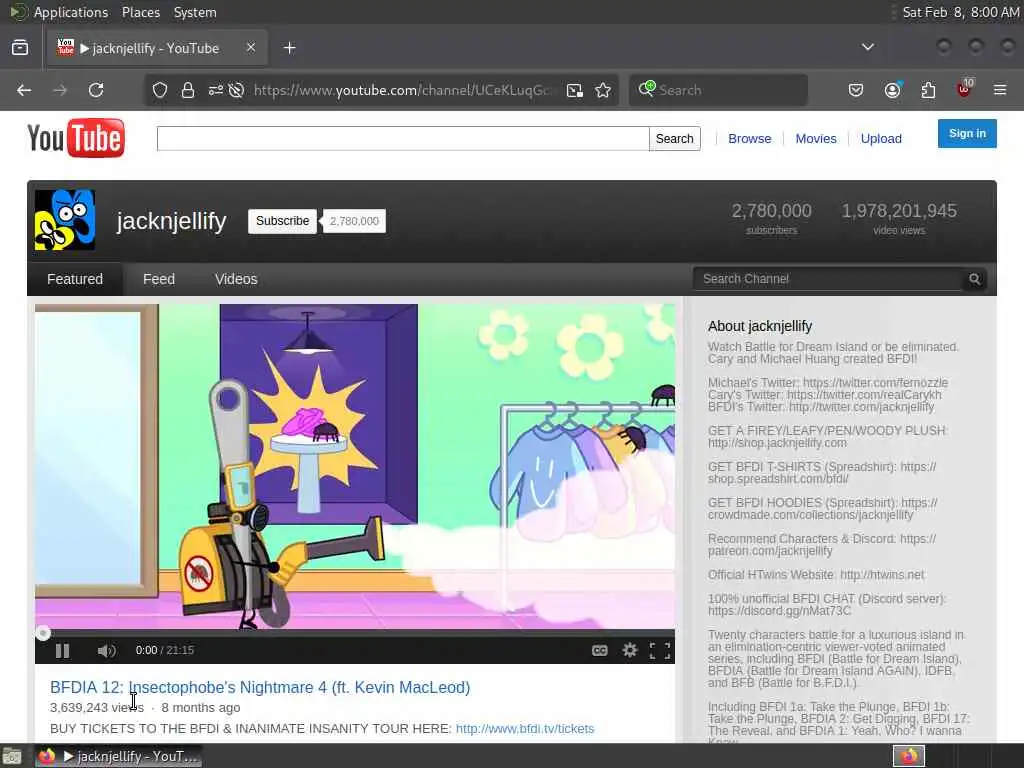
Task: Enter fullscreen mode on the video
Action: pos(660,650)
